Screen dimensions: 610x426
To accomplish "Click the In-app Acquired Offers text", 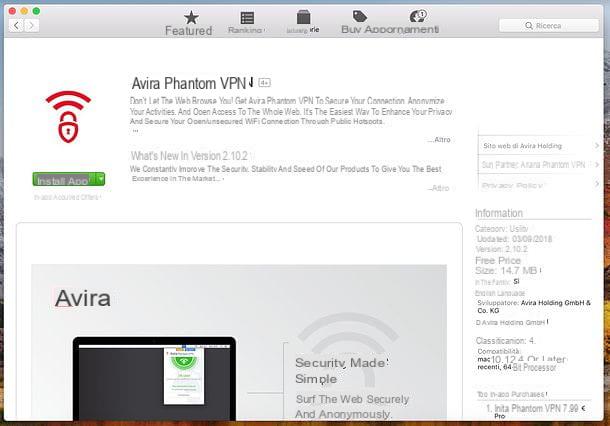I will (x=67, y=197).
